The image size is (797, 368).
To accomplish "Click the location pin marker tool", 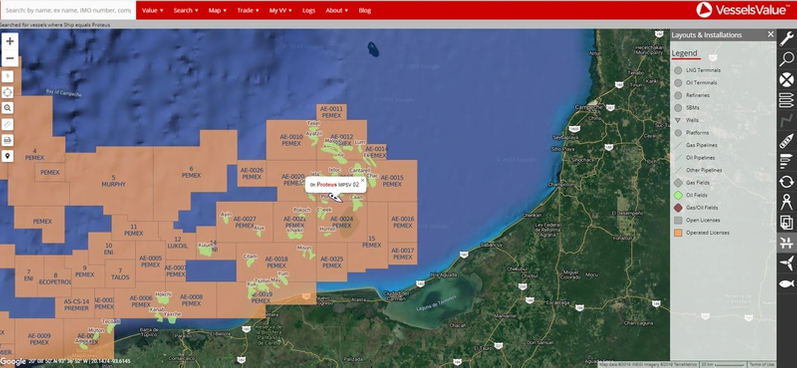I will click(8, 156).
